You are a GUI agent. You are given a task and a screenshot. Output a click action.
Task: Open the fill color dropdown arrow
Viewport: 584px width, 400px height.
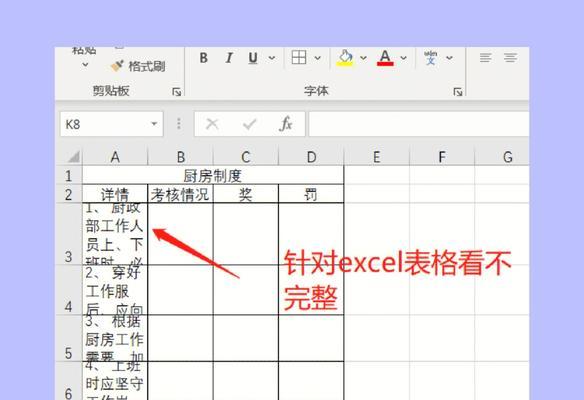[x=364, y=58]
